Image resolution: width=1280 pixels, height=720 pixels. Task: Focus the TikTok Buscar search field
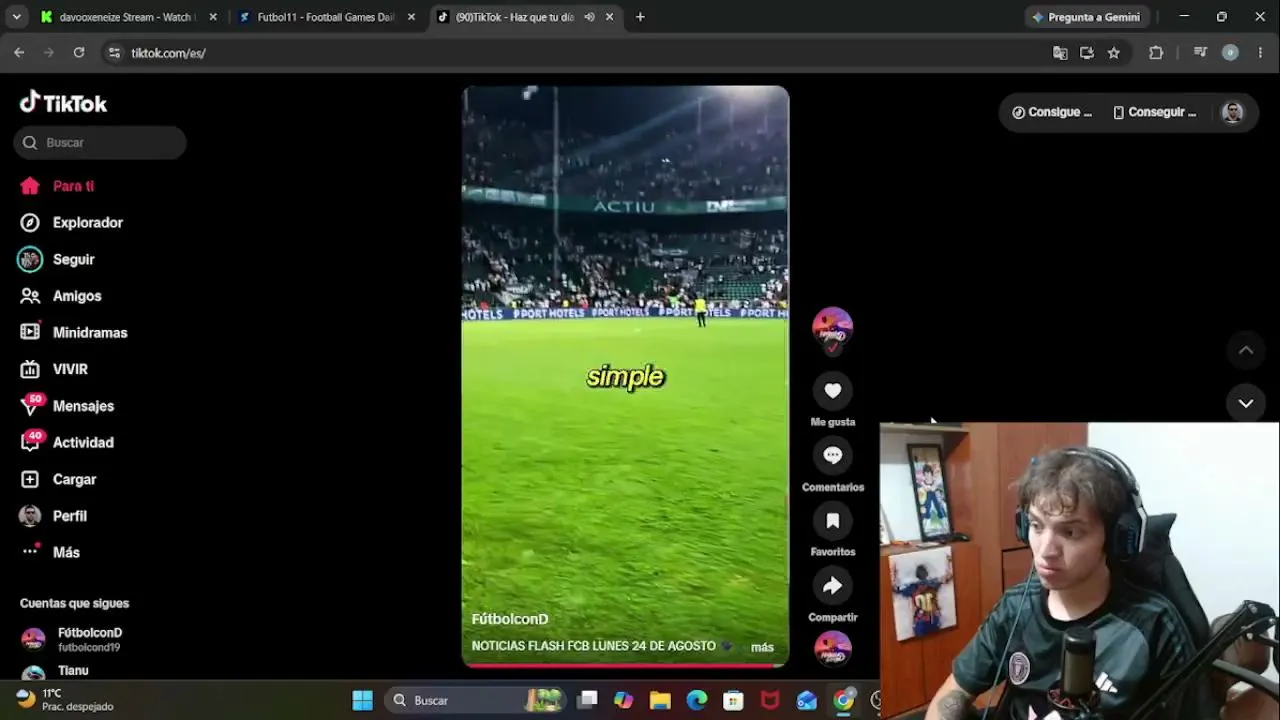point(100,143)
